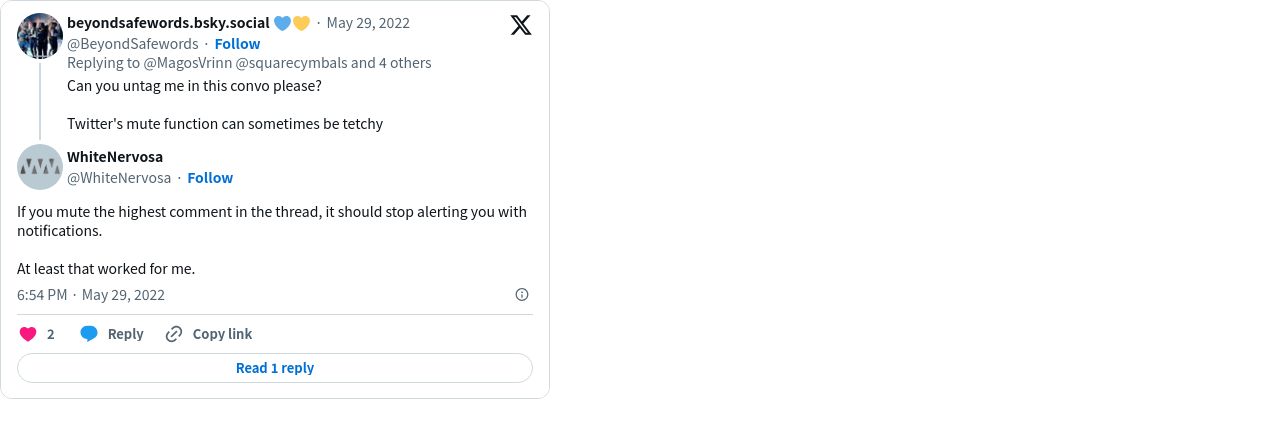1284x434 pixels.
Task: Click the X logo icon
Action: pyautogui.click(x=521, y=25)
